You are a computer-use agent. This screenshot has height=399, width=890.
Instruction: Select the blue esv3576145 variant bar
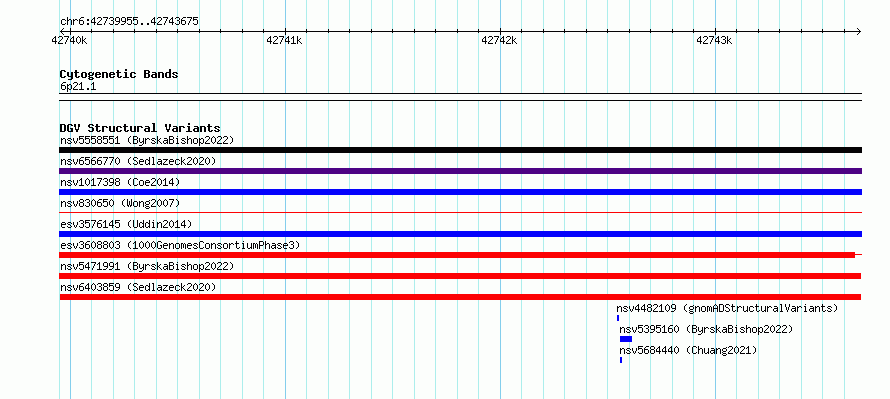click(460, 234)
